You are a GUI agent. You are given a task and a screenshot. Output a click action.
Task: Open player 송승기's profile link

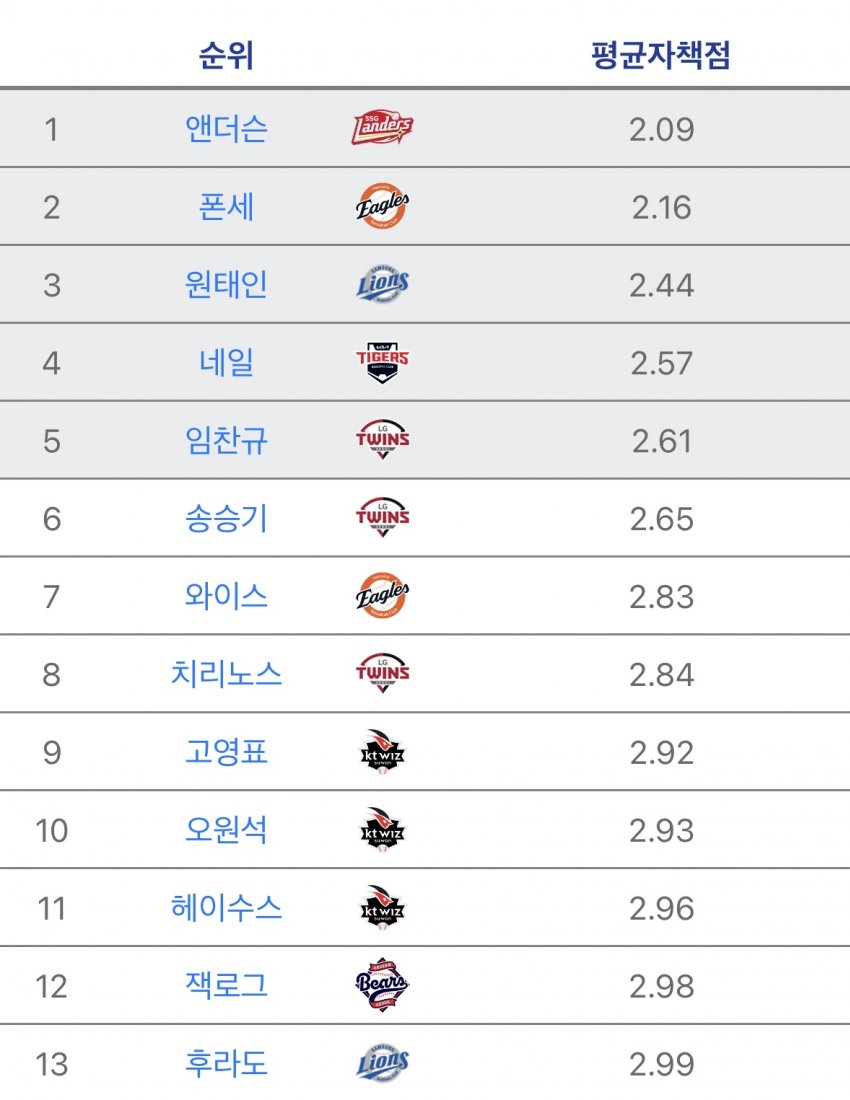pos(226,518)
